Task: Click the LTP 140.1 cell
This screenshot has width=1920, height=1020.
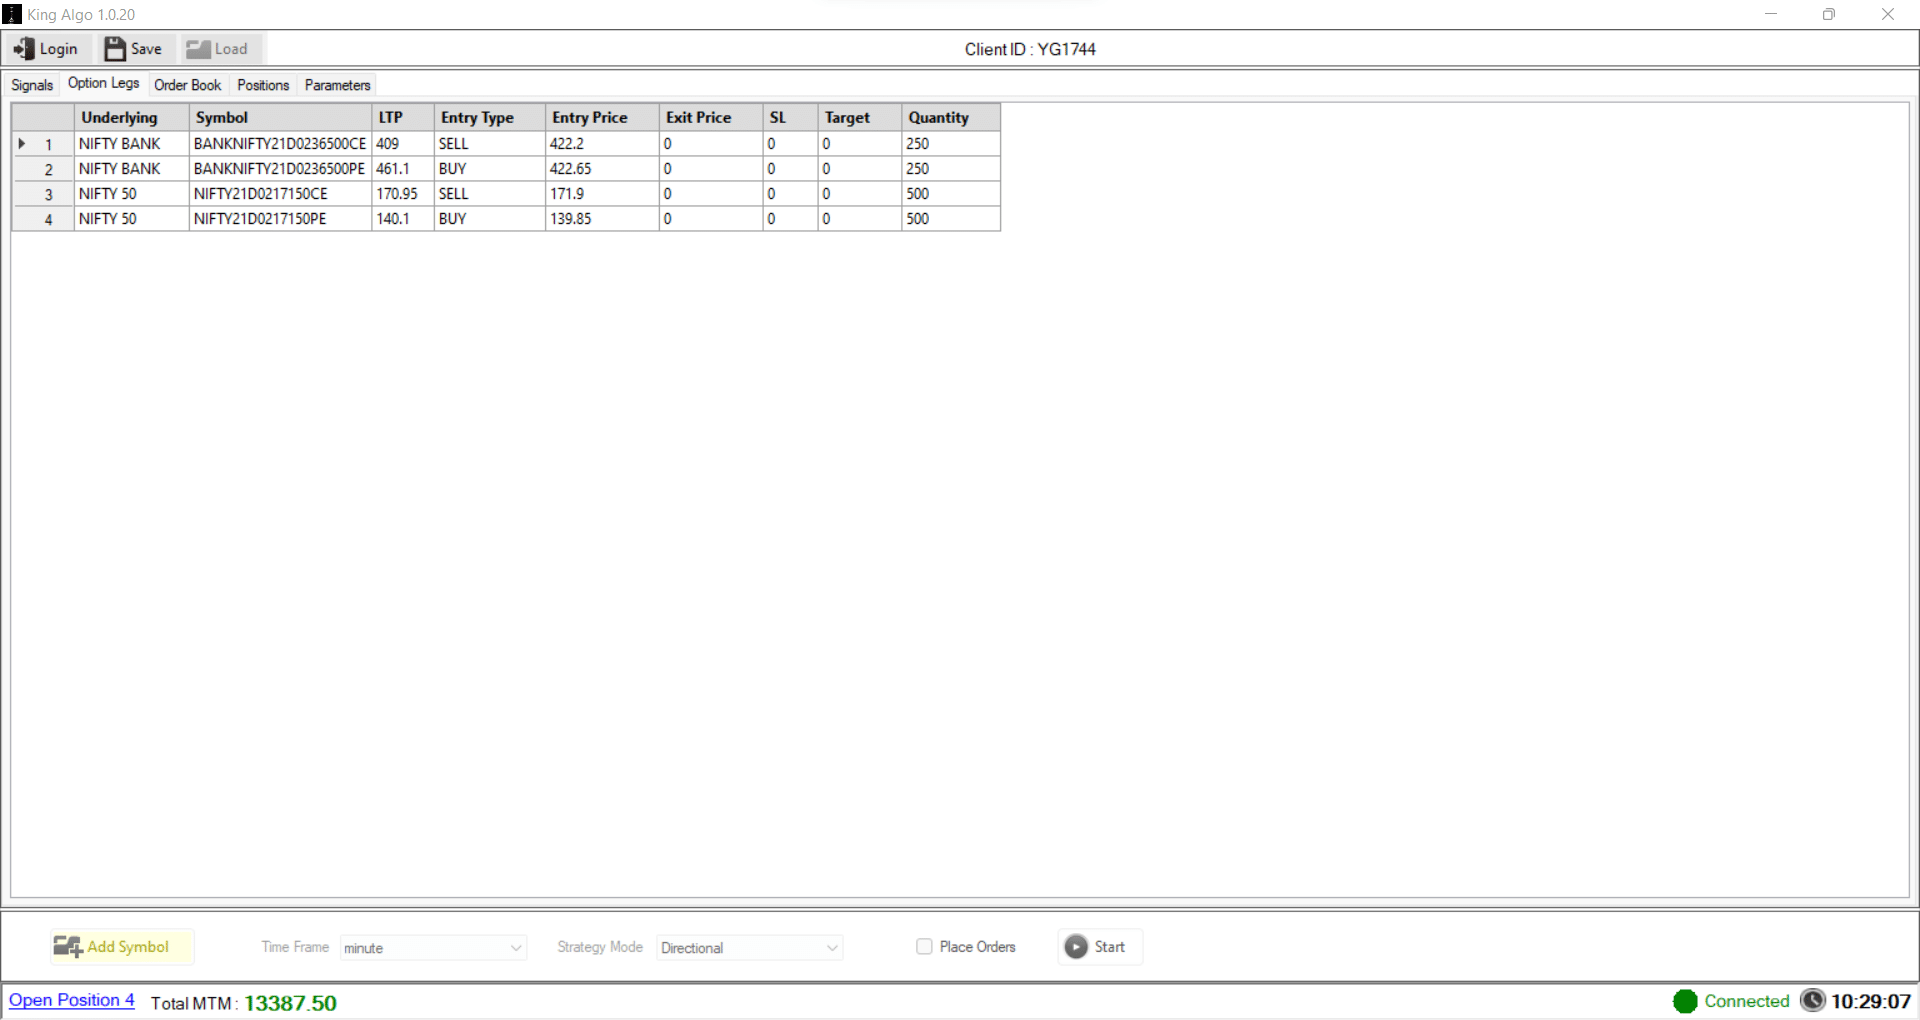Action: pyautogui.click(x=403, y=219)
